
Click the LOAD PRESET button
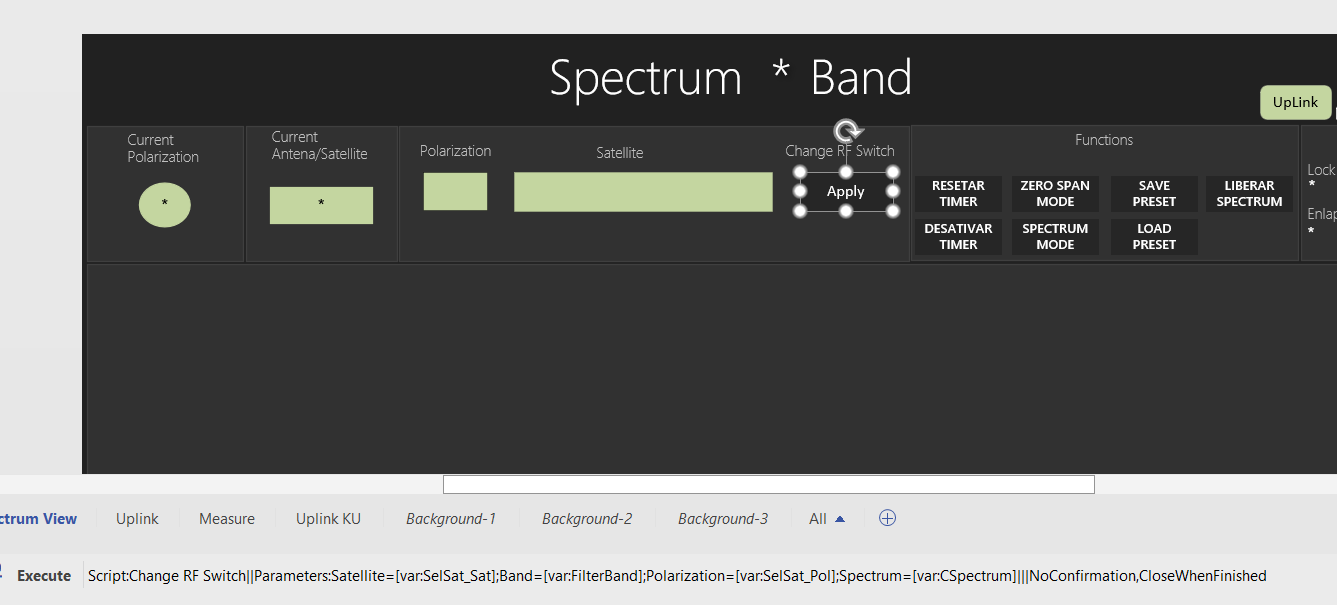1154,237
